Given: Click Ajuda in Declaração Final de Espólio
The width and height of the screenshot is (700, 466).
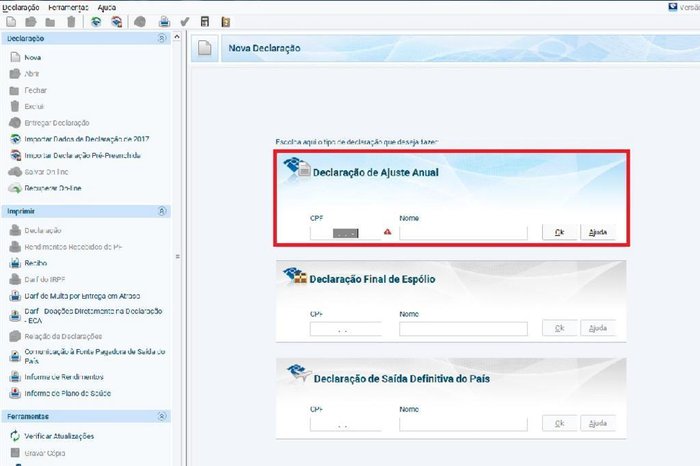Looking at the screenshot, I should (x=598, y=328).
